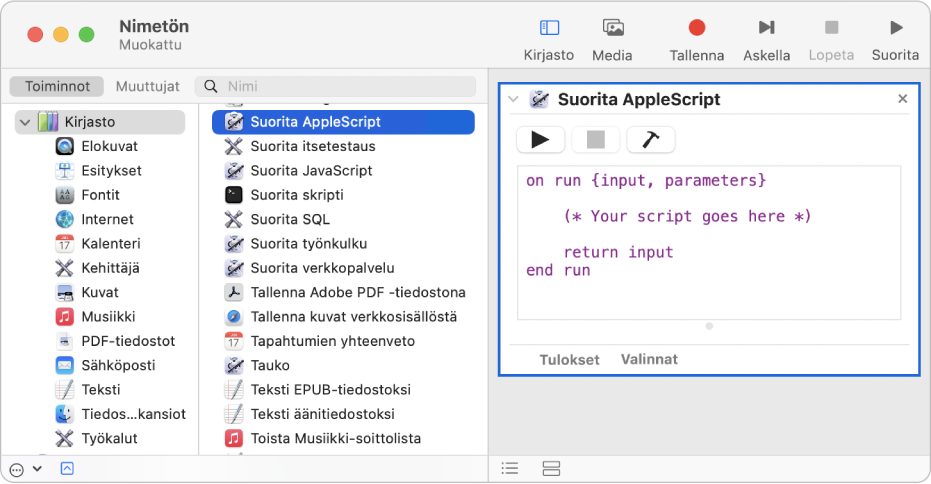The height and width of the screenshot is (484, 931).
Task: Collapse the Kirjasto tree in the sidebar
Action: [24, 122]
